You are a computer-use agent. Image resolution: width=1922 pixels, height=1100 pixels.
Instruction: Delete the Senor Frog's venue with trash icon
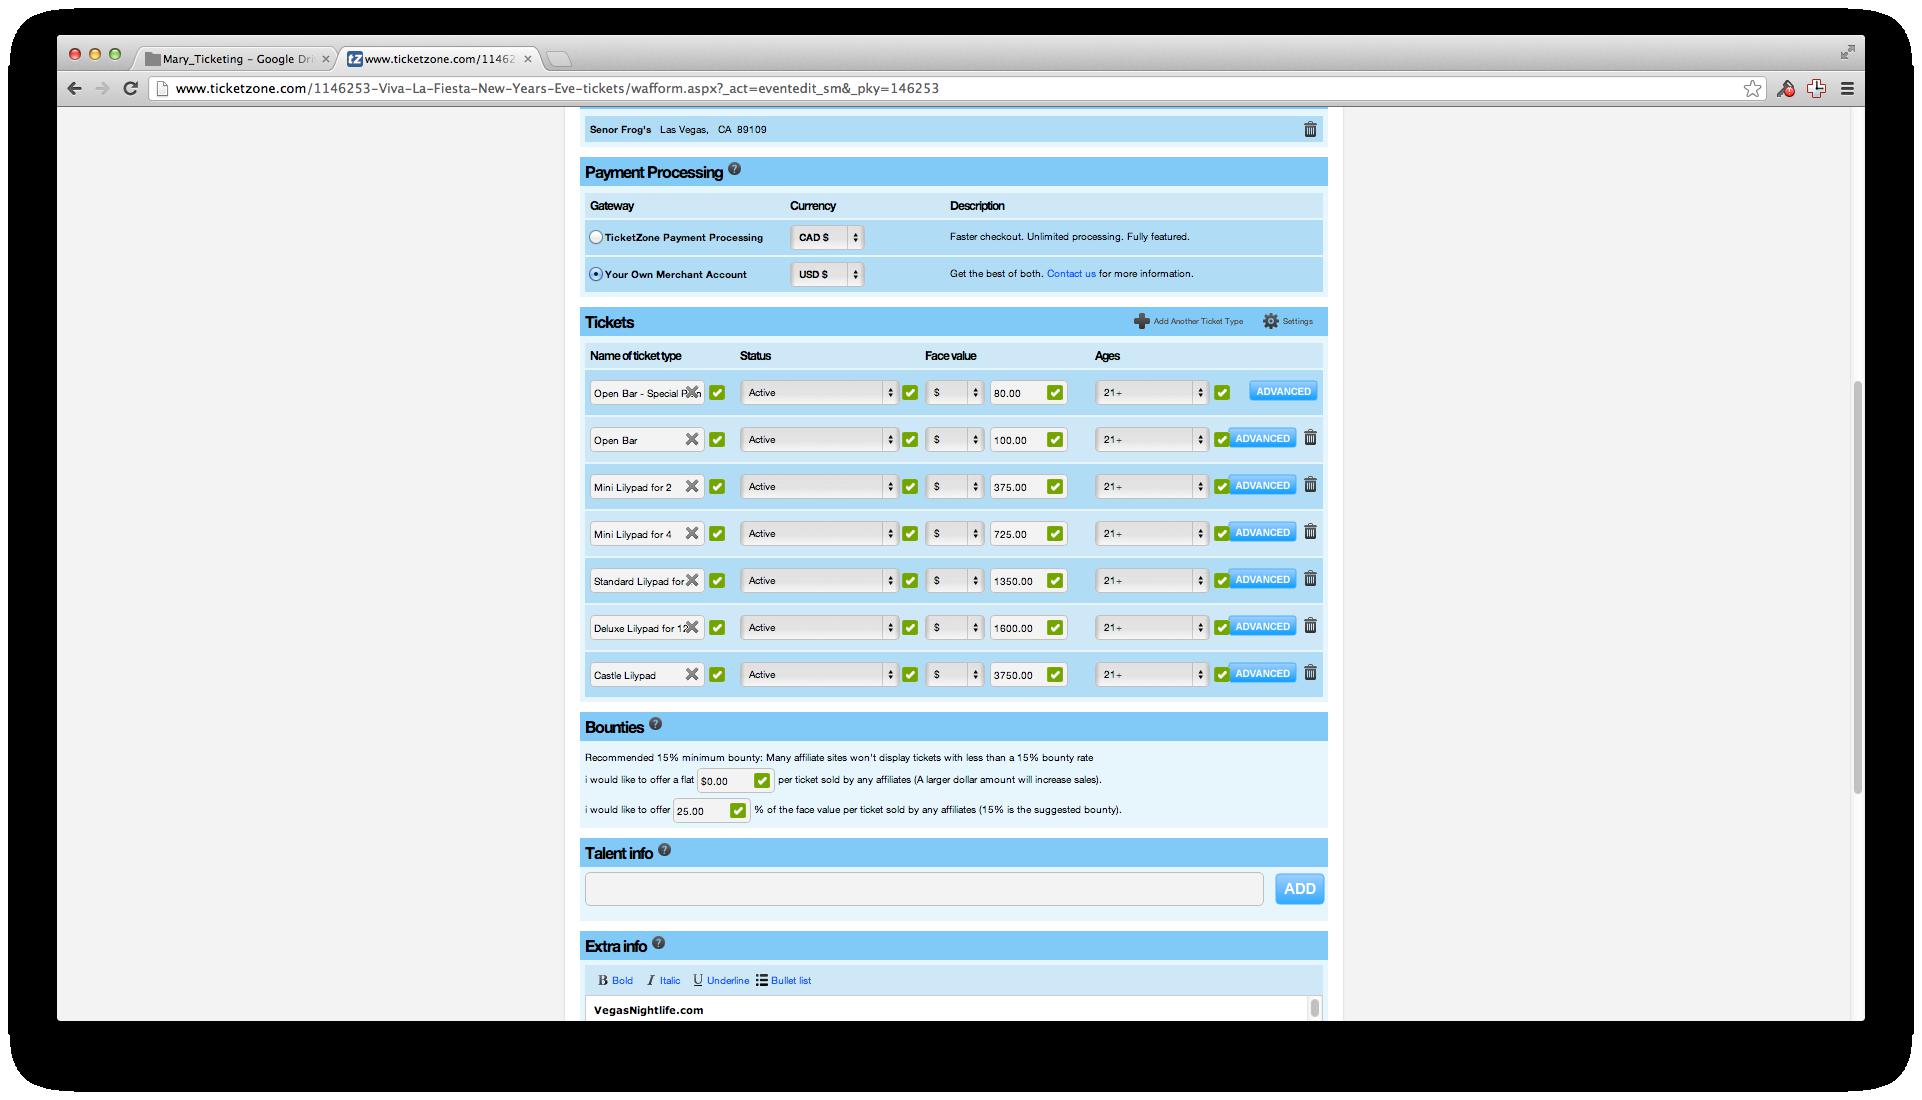pos(1310,130)
